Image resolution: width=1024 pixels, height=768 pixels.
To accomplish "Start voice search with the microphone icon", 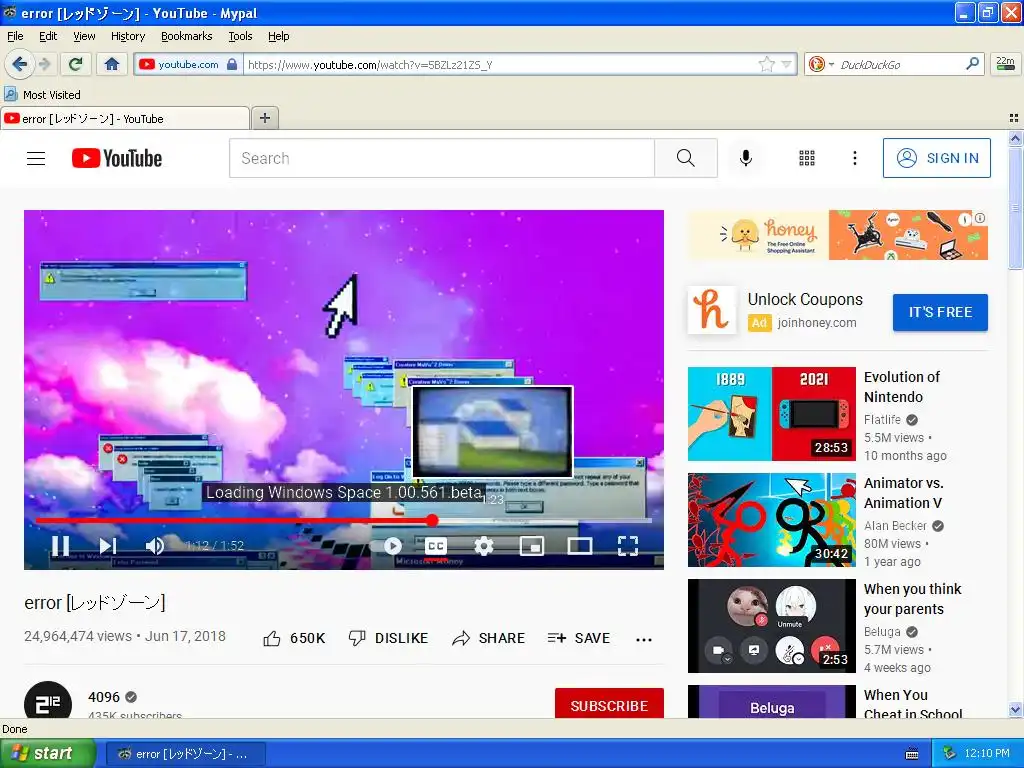I will point(746,158).
